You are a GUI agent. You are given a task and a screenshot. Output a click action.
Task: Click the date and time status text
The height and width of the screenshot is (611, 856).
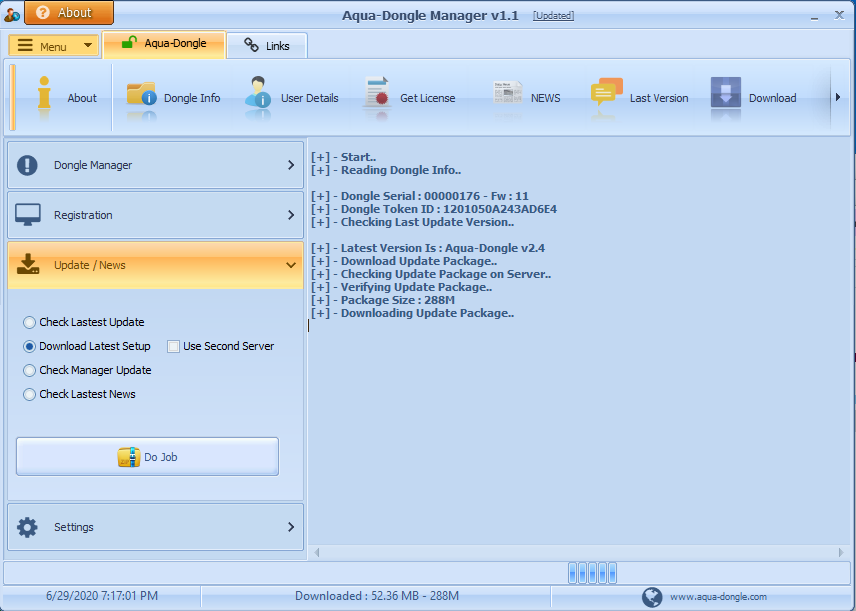click(x=102, y=596)
